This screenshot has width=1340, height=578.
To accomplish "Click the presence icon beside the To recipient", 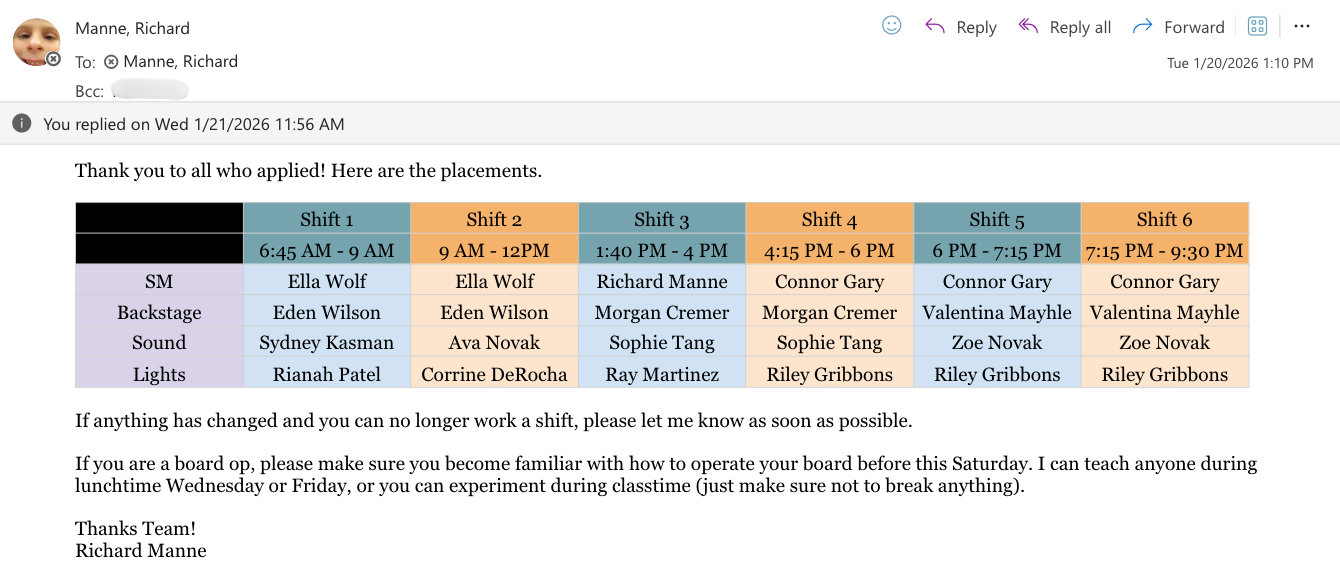I will (111, 62).
